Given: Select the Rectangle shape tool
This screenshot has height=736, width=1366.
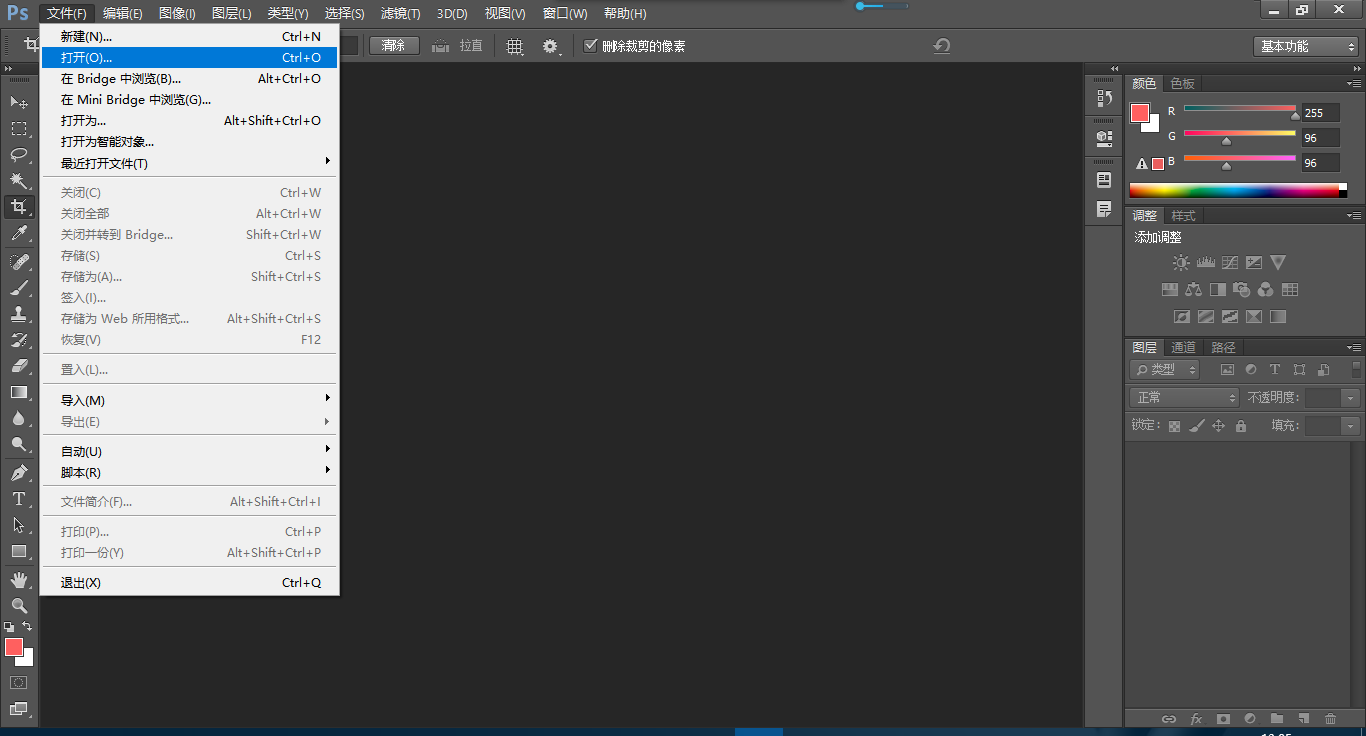Looking at the screenshot, I should [x=19, y=551].
